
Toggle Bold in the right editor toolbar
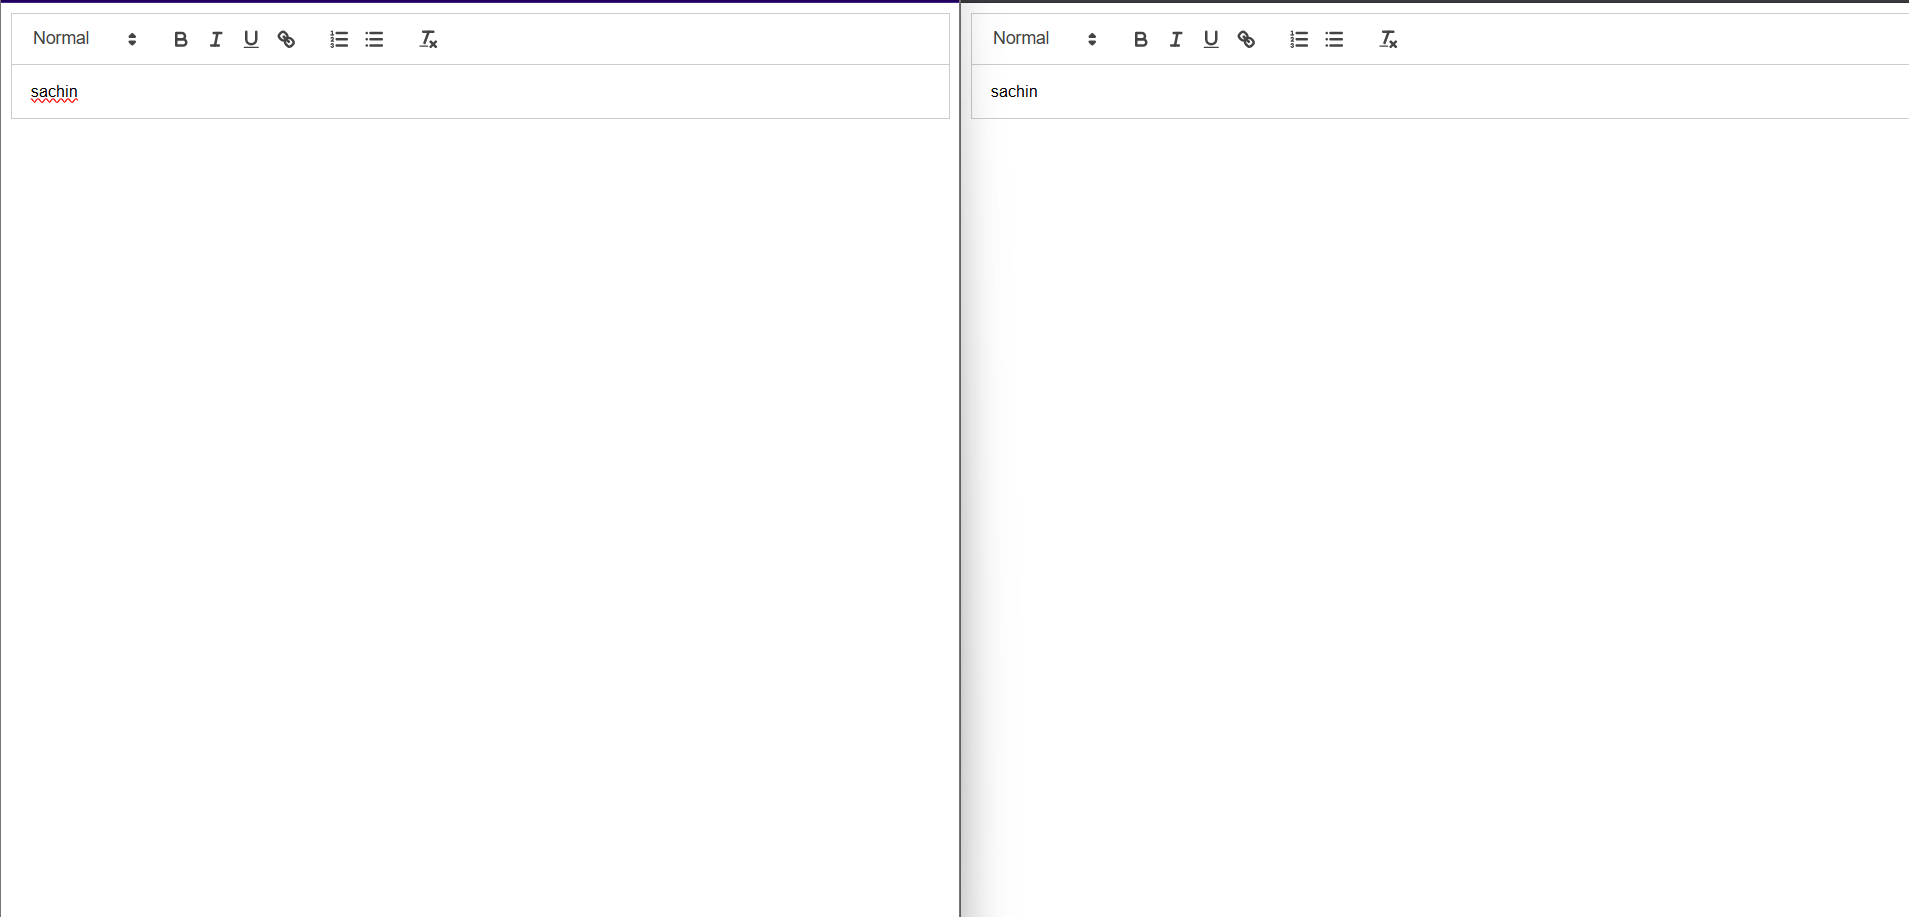(x=1140, y=39)
